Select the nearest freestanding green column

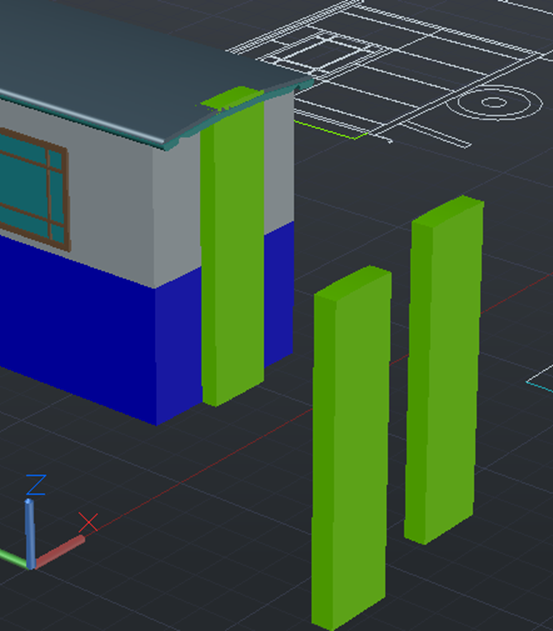[350, 447]
